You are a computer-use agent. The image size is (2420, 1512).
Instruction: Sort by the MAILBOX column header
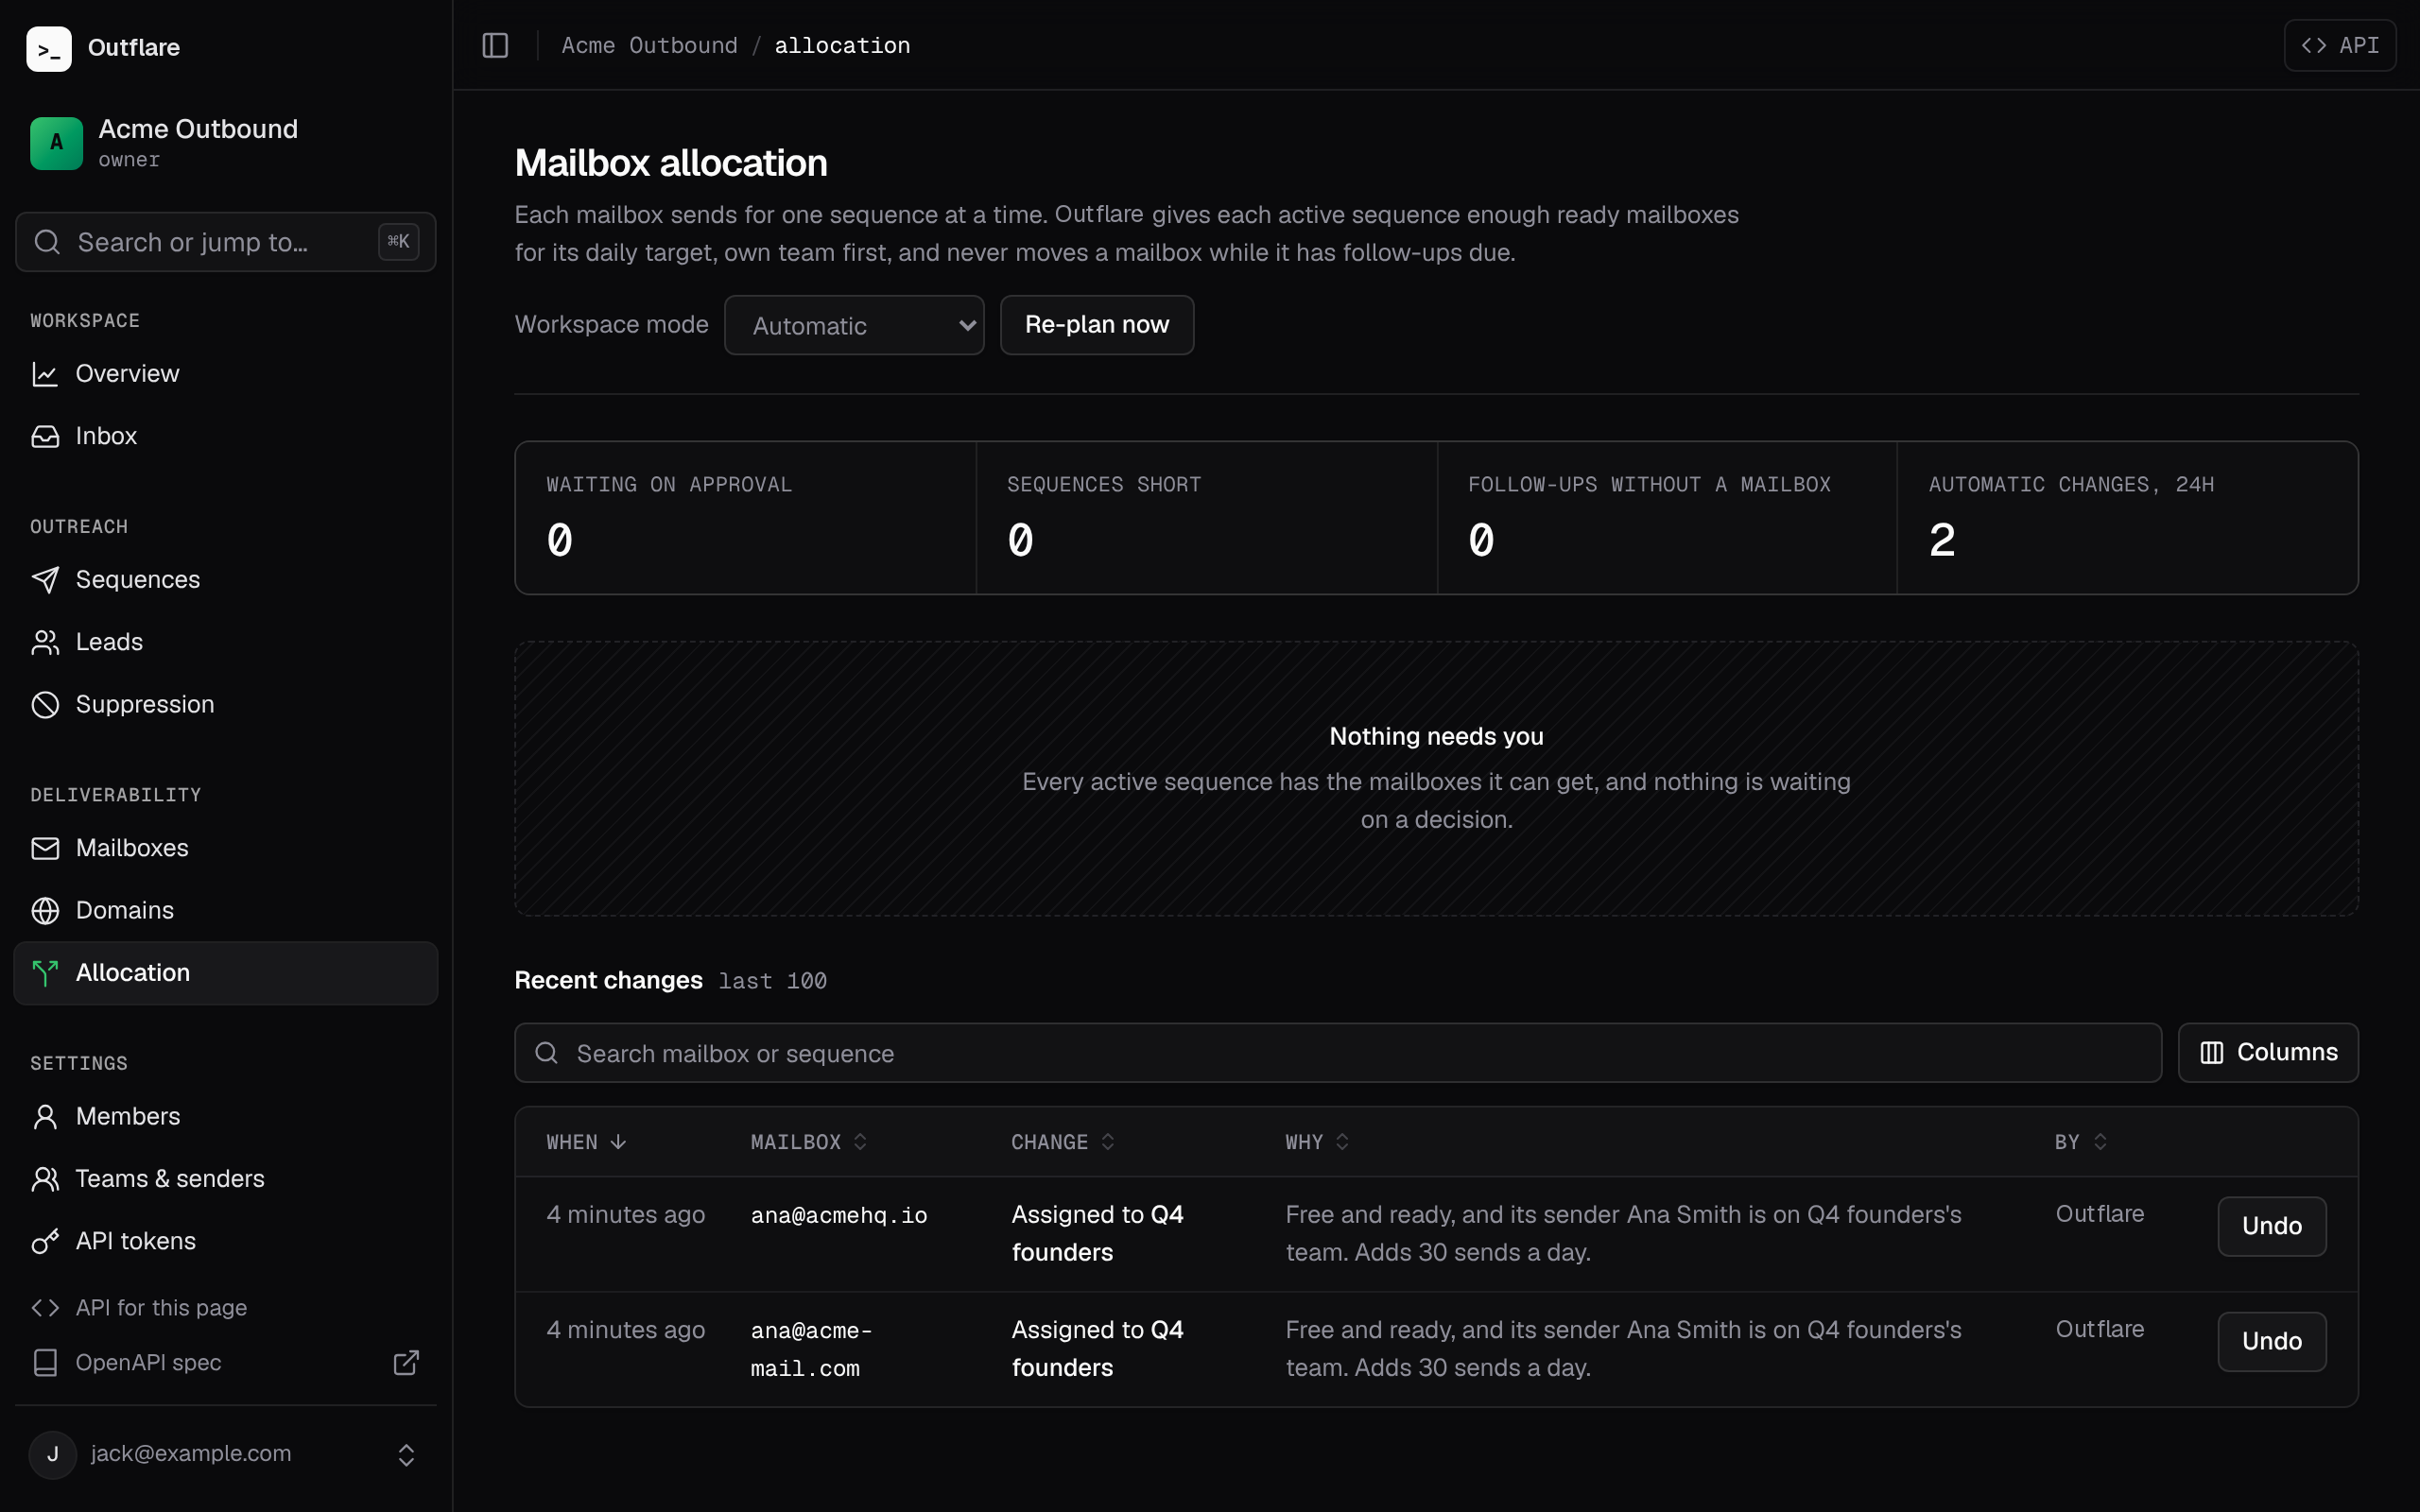(809, 1142)
